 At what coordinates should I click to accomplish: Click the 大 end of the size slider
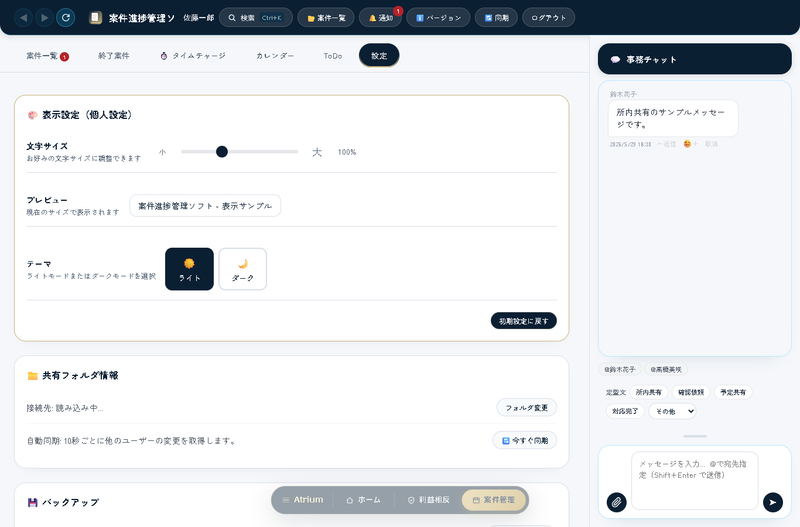[x=317, y=152]
